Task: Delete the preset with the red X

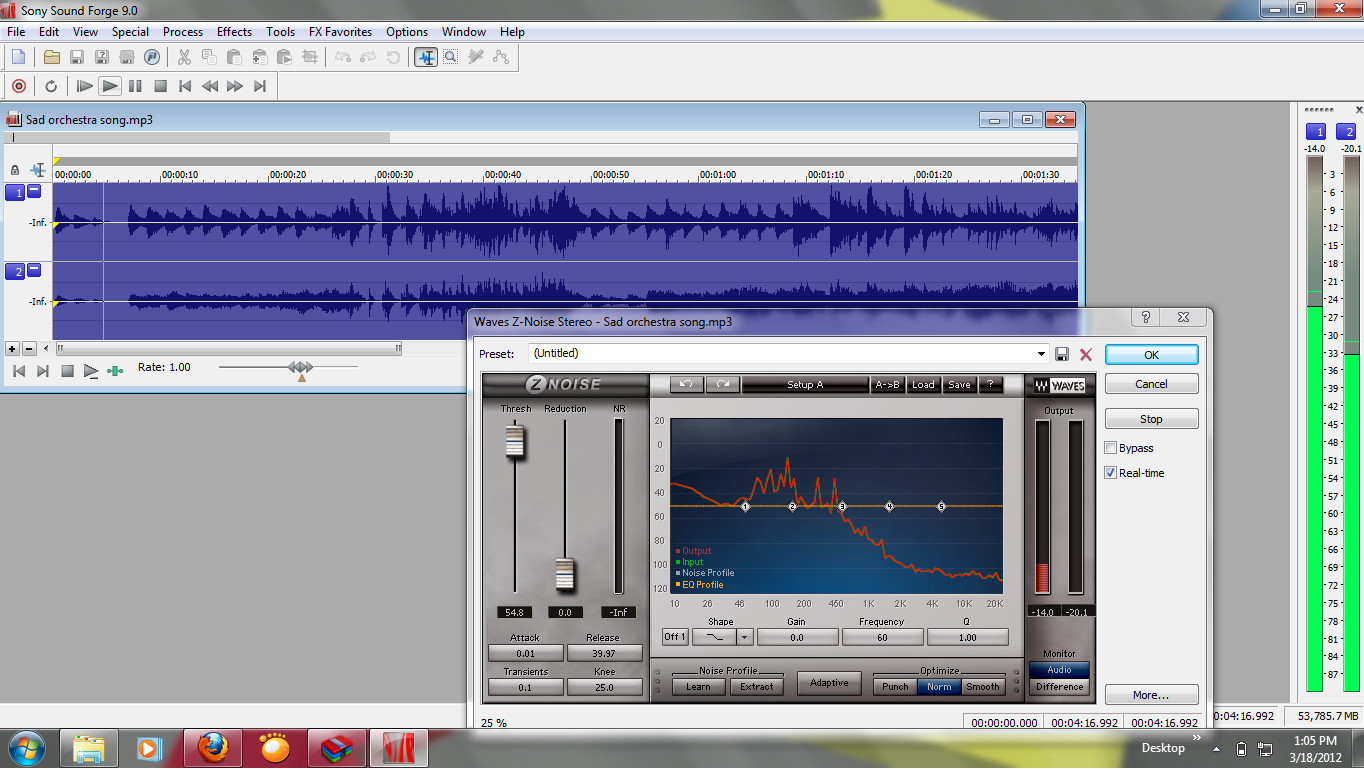Action: pyautogui.click(x=1086, y=354)
